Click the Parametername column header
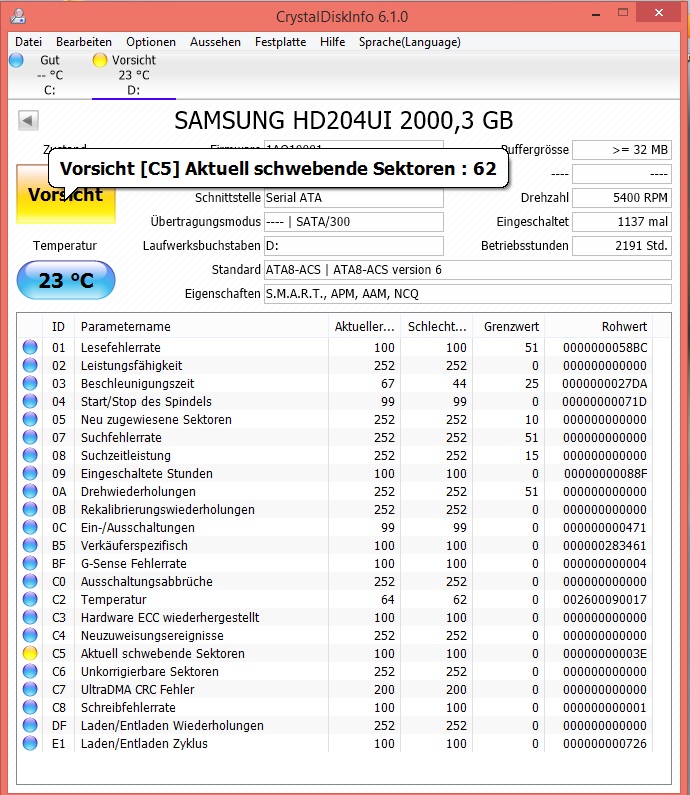Image resolution: width=690 pixels, height=795 pixels. click(x=201, y=327)
